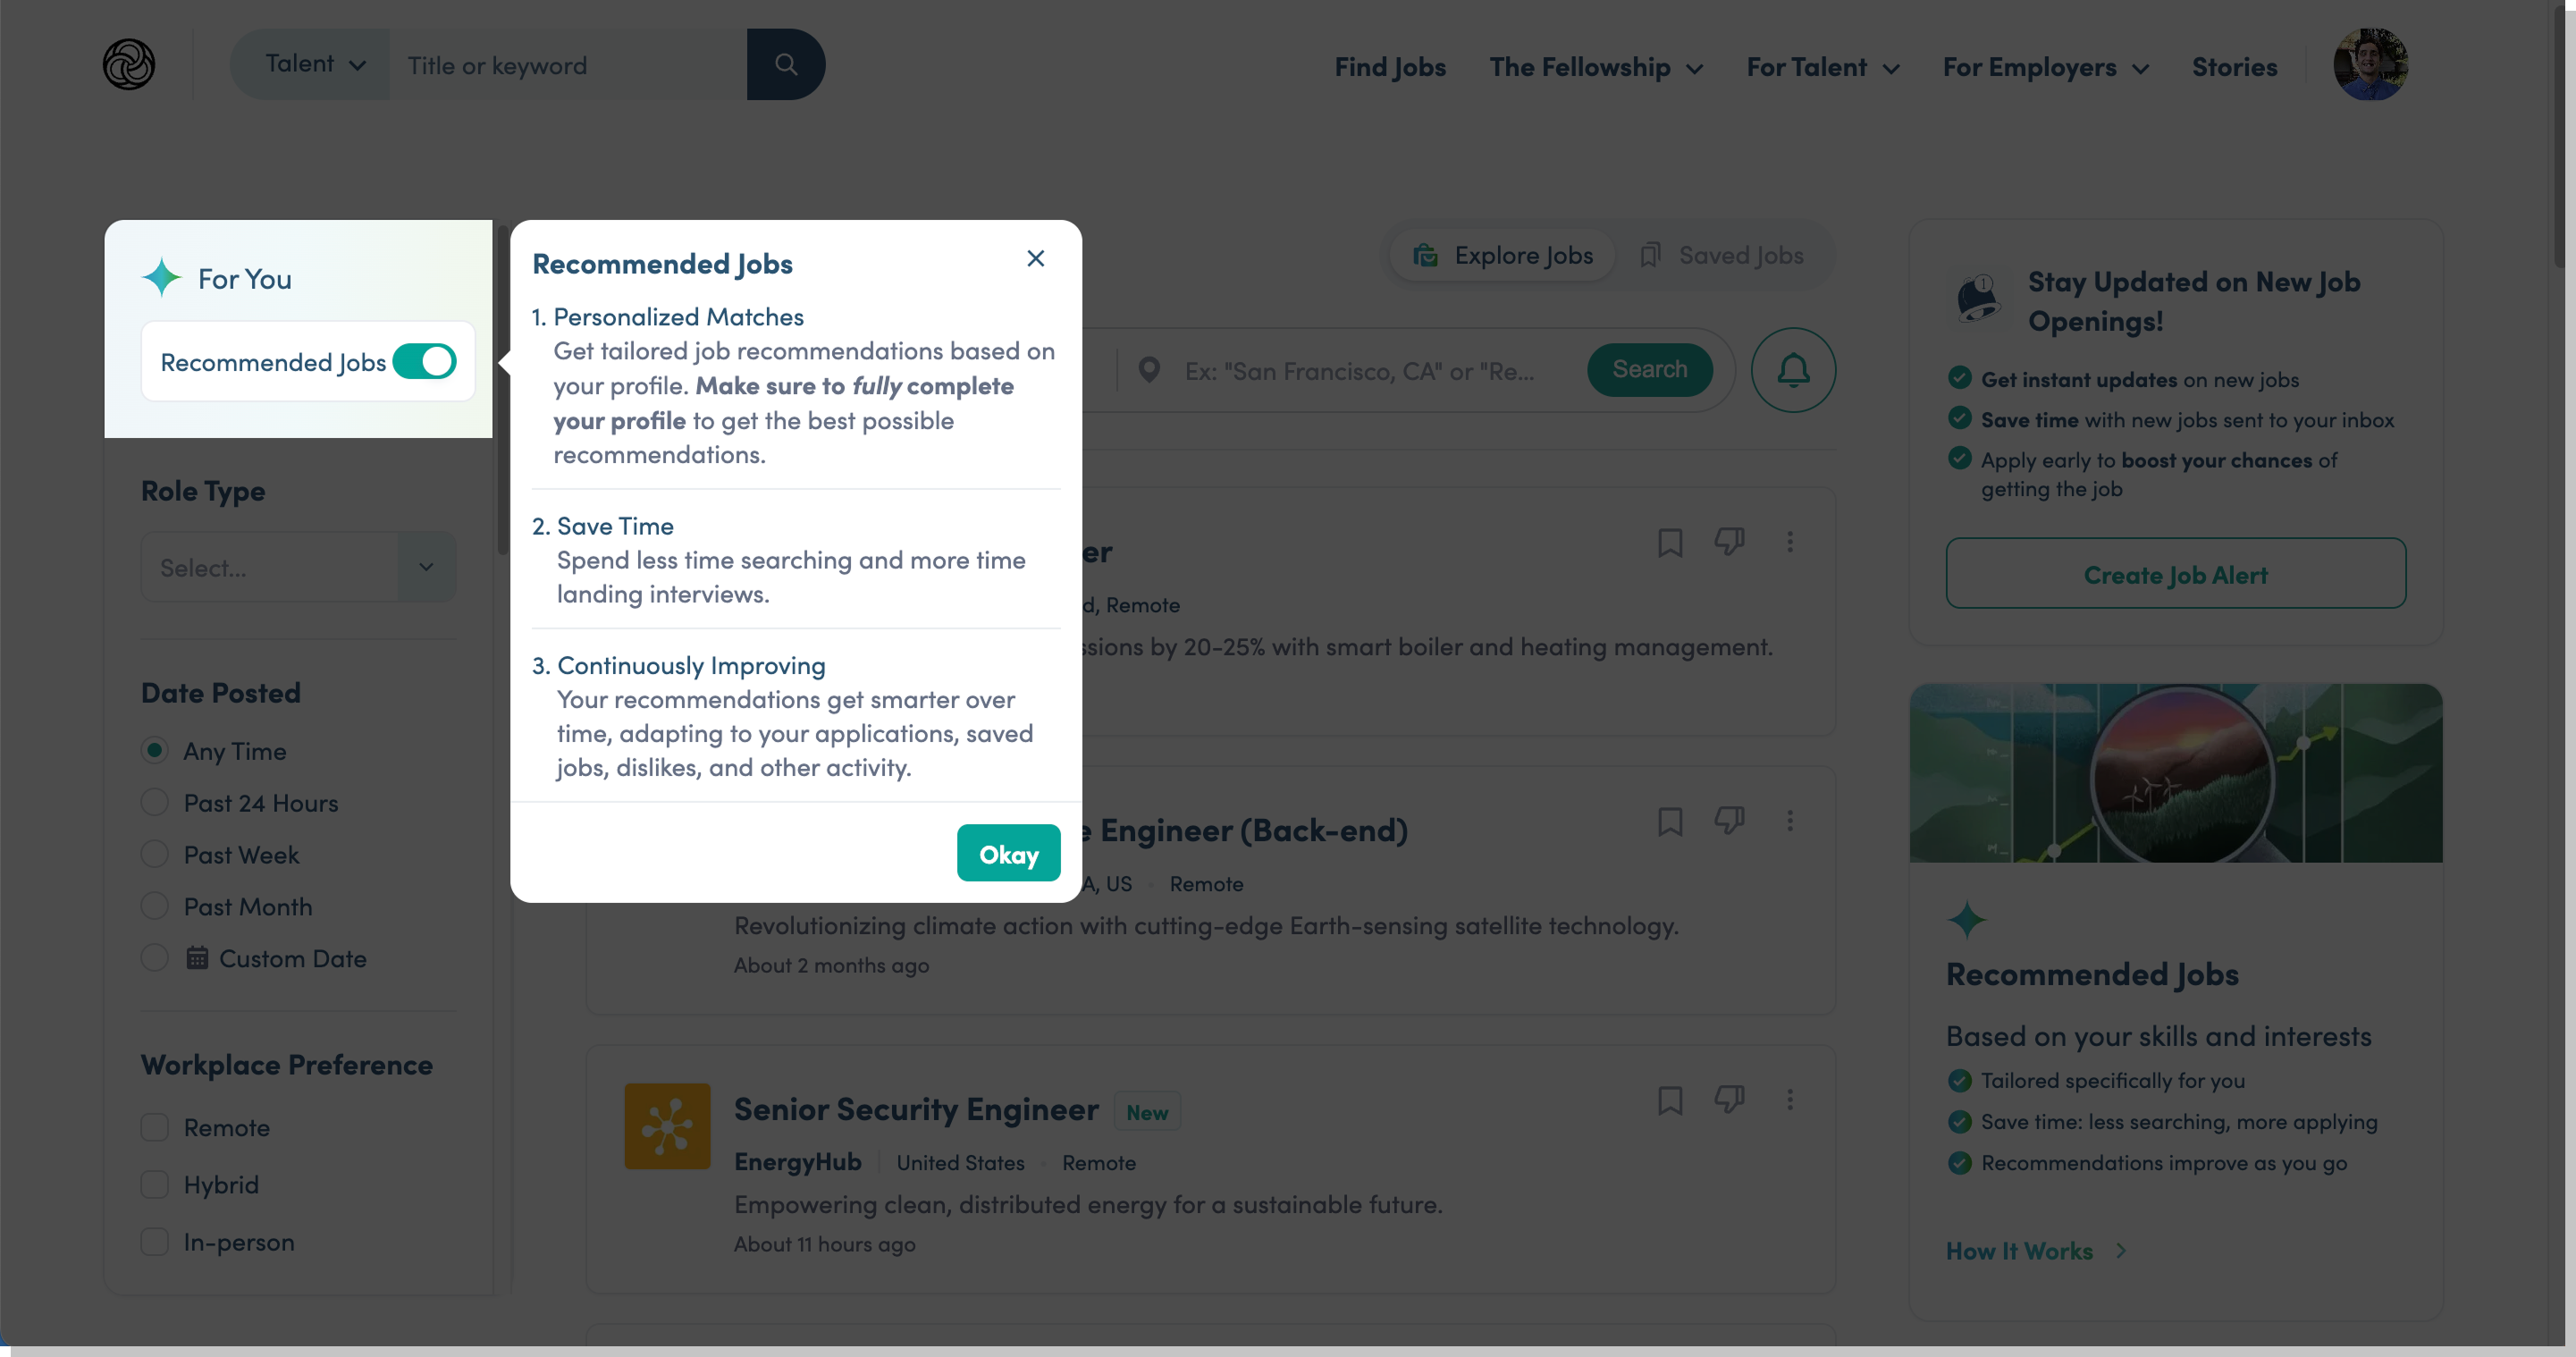This screenshot has width=2576, height=1357.
Task: Dislike the Senior Security Engineer job
Action: point(1729,1100)
